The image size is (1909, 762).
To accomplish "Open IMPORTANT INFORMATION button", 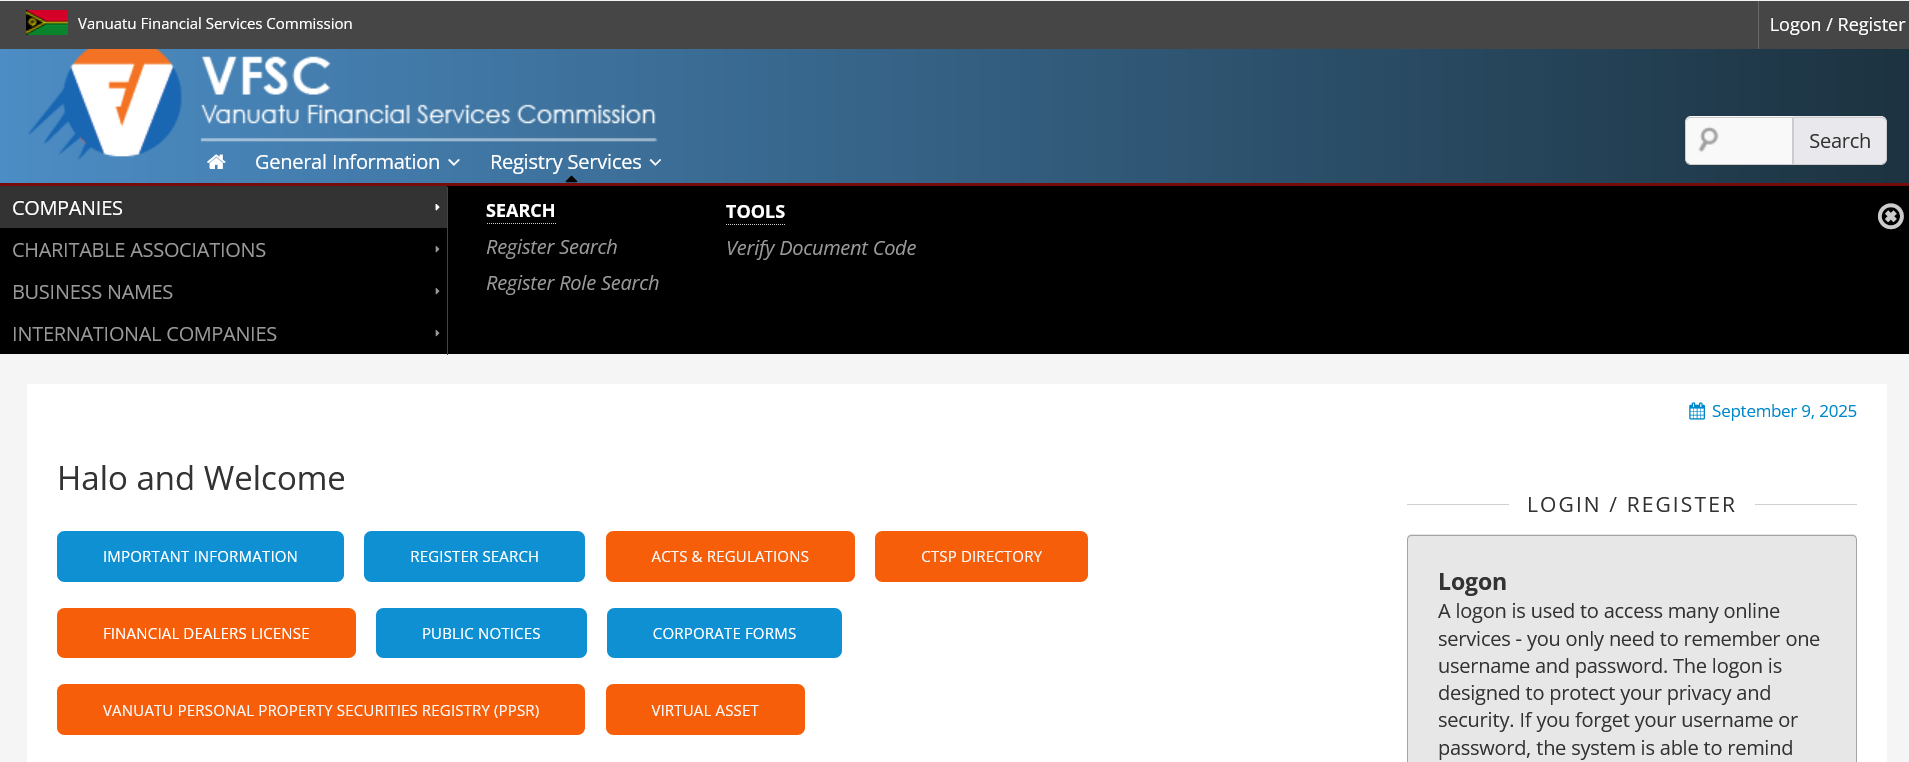I will [x=200, y=556].
